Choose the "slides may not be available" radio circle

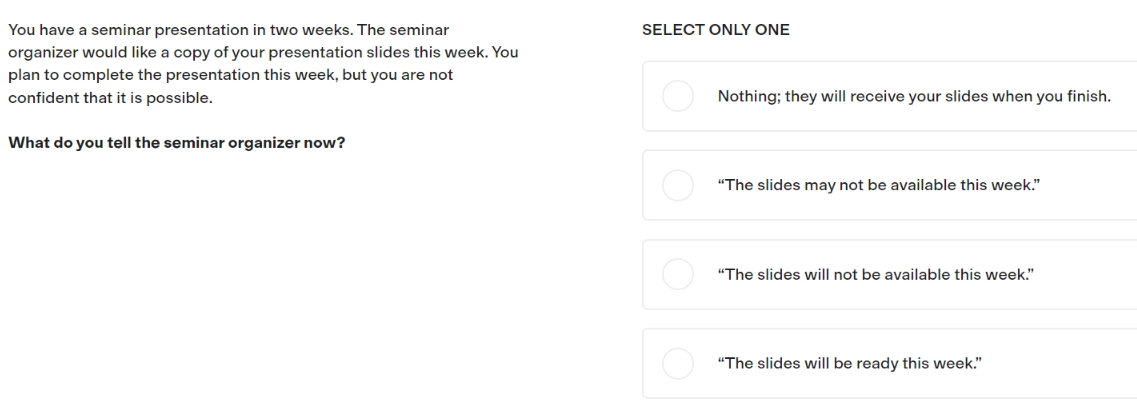[678, 185]
